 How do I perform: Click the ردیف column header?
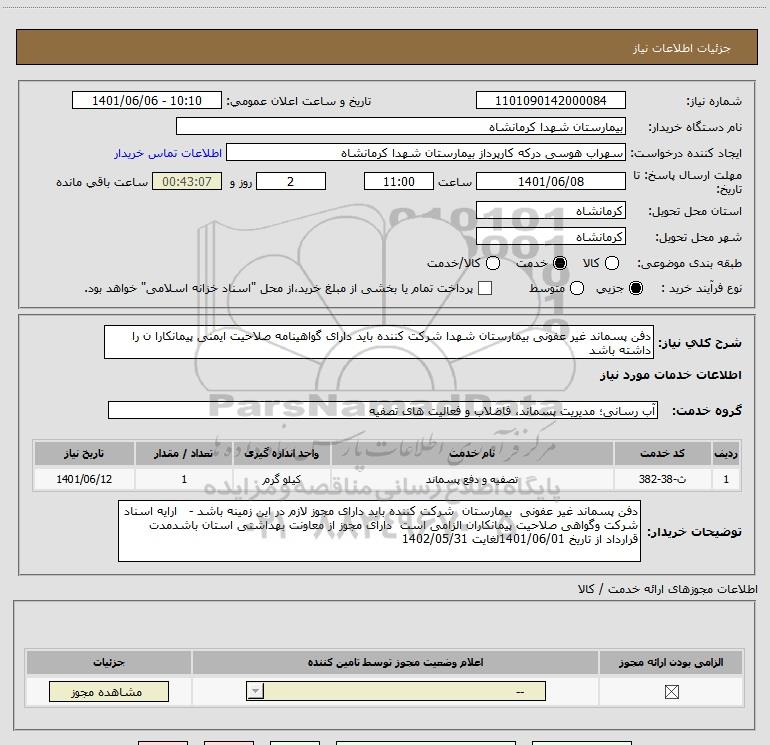[726, 453]
